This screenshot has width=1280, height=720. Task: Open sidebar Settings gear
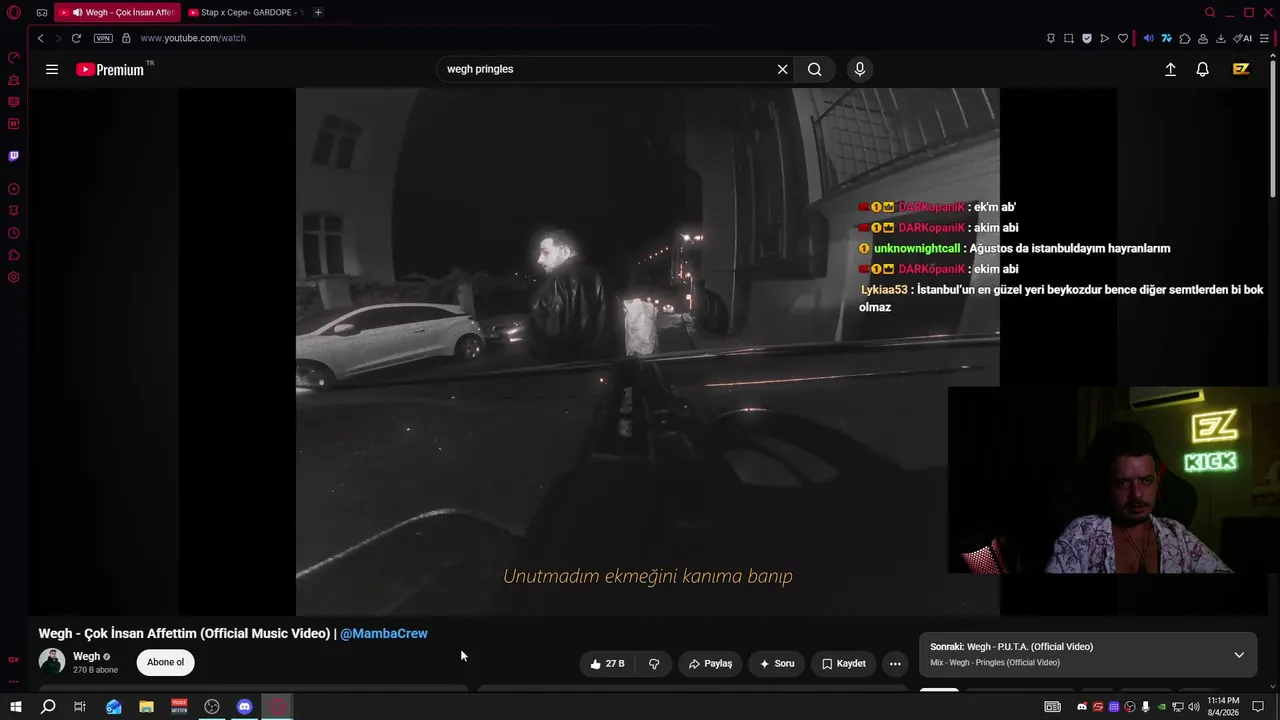pos(14,277)
